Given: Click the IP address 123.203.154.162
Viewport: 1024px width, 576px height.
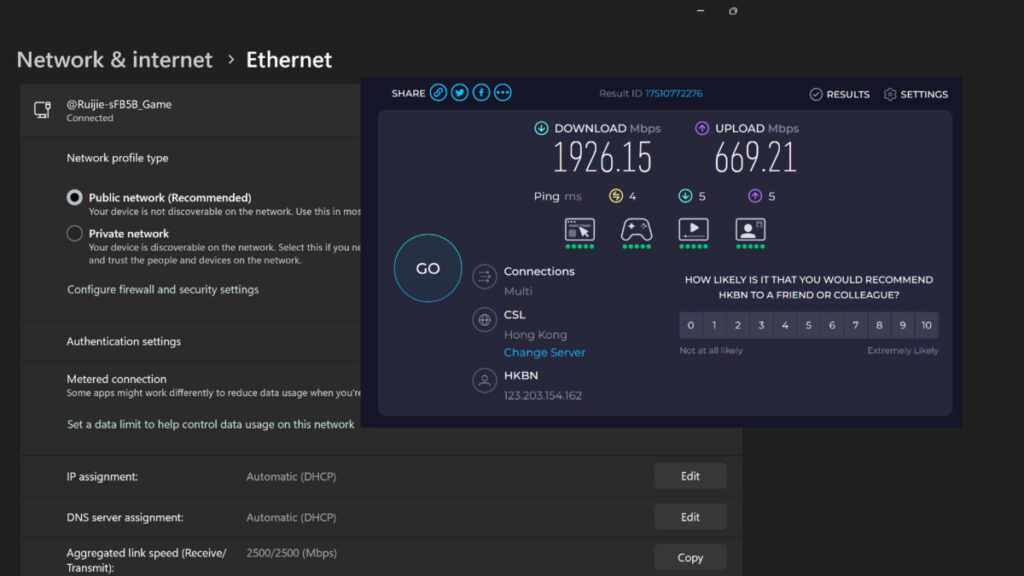Looking at the screenshot, I should (x=543, y=395).
